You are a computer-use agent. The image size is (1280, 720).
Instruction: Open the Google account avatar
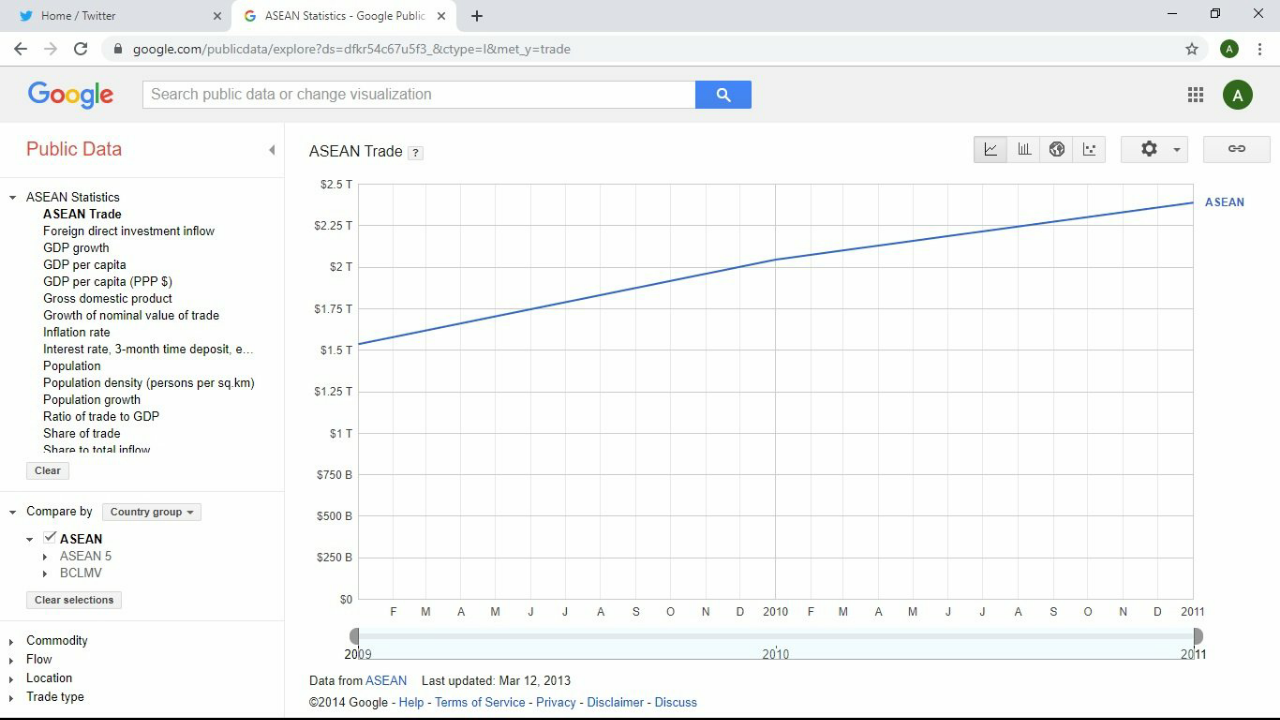point(1238,95)
